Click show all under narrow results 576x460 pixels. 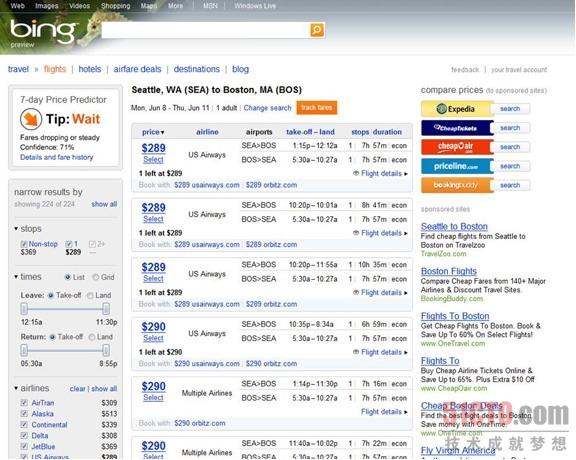pyautogui.click(x=104, y=204)
